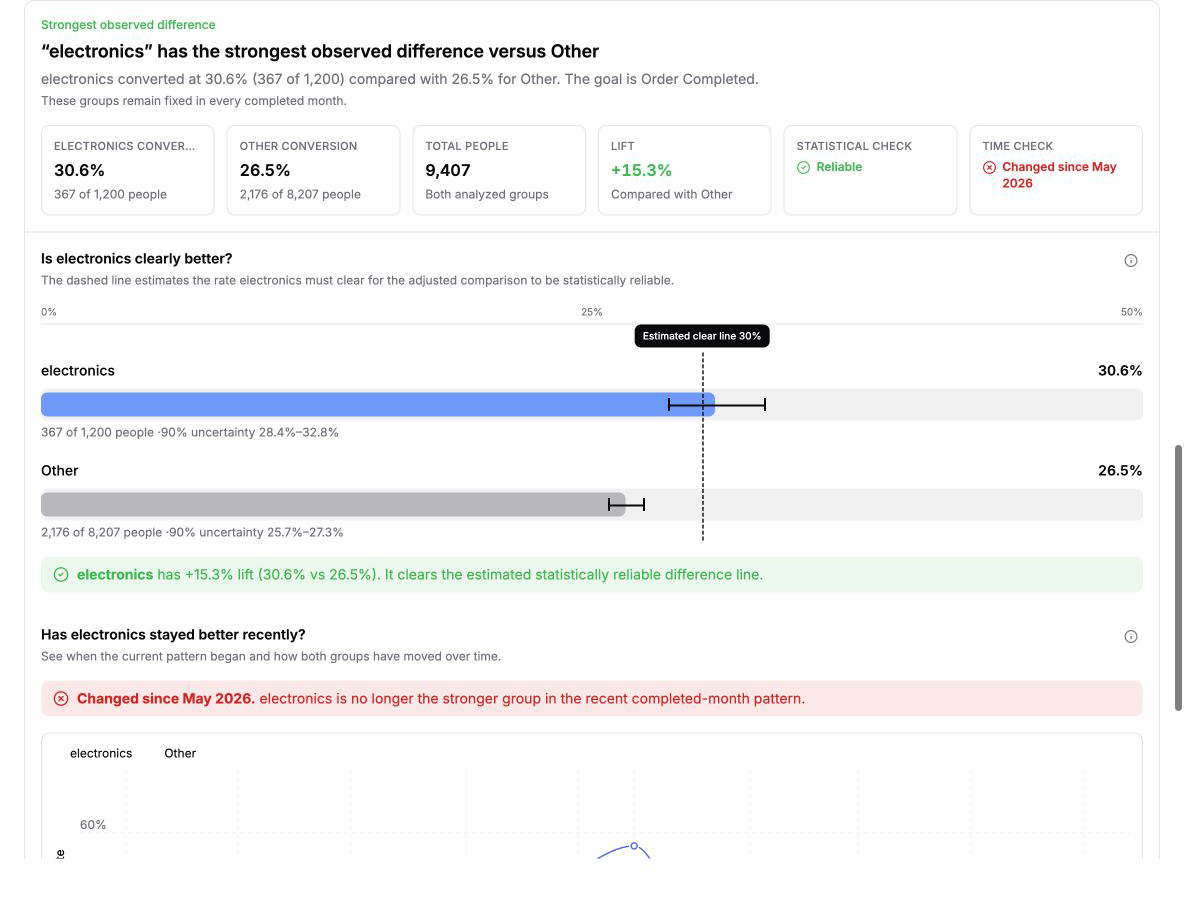Viewport: 1184px width, 900px height.
Task: Click "These groups remain fixed in every completed month."
Action: pyautogui.click(x=194, y=101)
